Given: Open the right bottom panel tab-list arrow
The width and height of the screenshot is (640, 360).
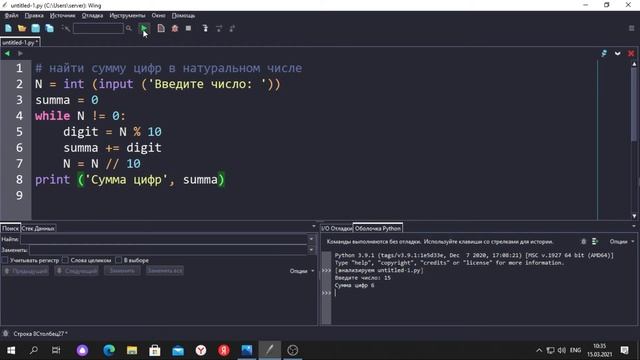Looking at the screenshot, I should pyautogui.click(x=634, y=226).
